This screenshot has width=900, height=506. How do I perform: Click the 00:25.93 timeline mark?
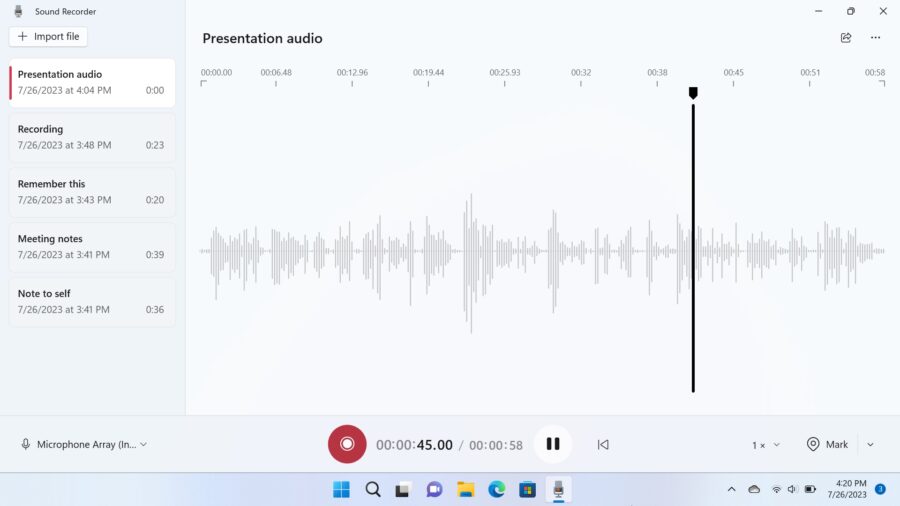point(505,73)
